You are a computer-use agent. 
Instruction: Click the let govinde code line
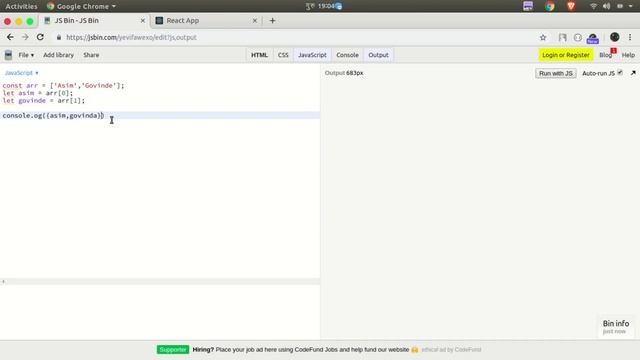point(44,100)
